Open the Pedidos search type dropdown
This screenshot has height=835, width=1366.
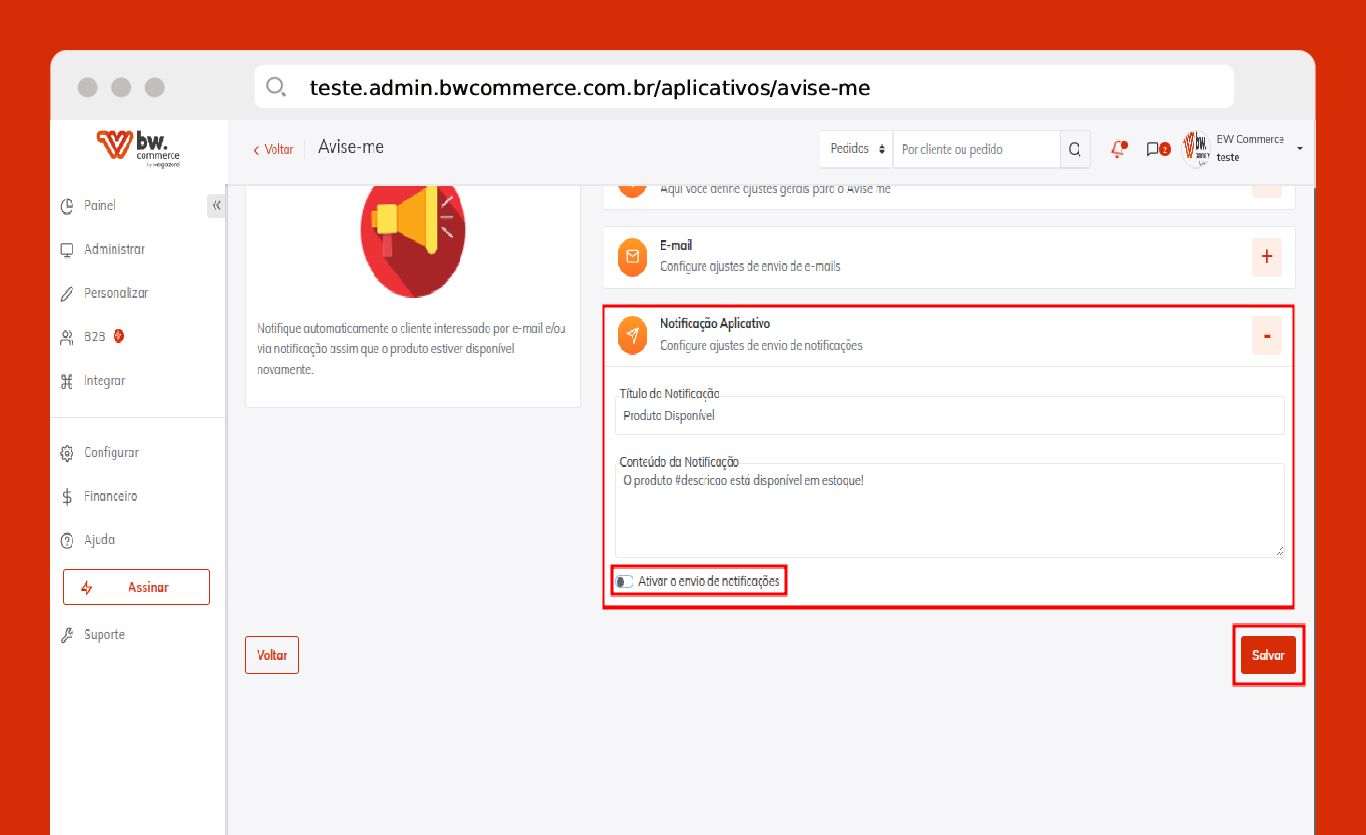(857, 149)
